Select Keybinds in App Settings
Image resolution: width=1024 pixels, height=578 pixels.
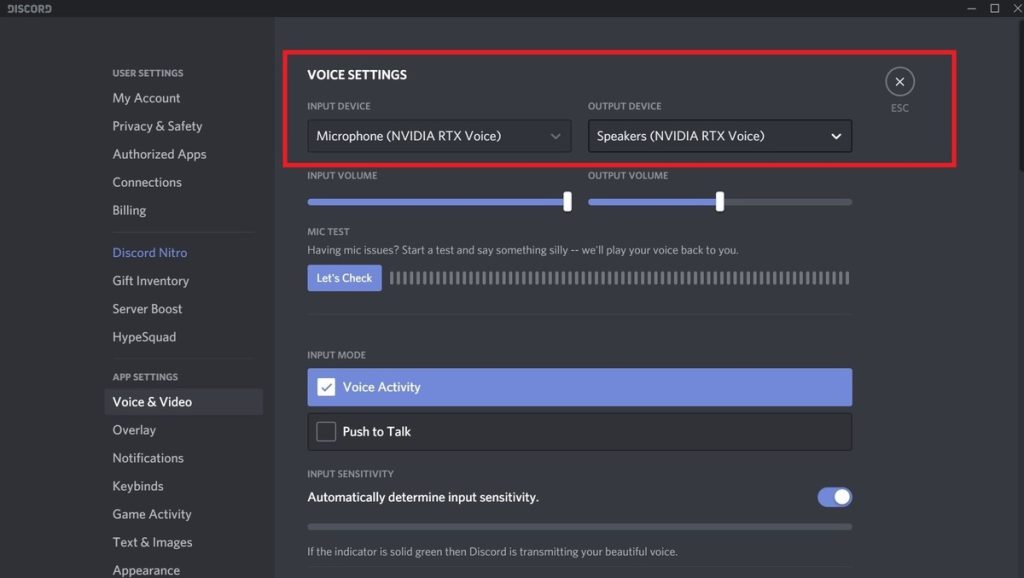click(x=138, y=486)
